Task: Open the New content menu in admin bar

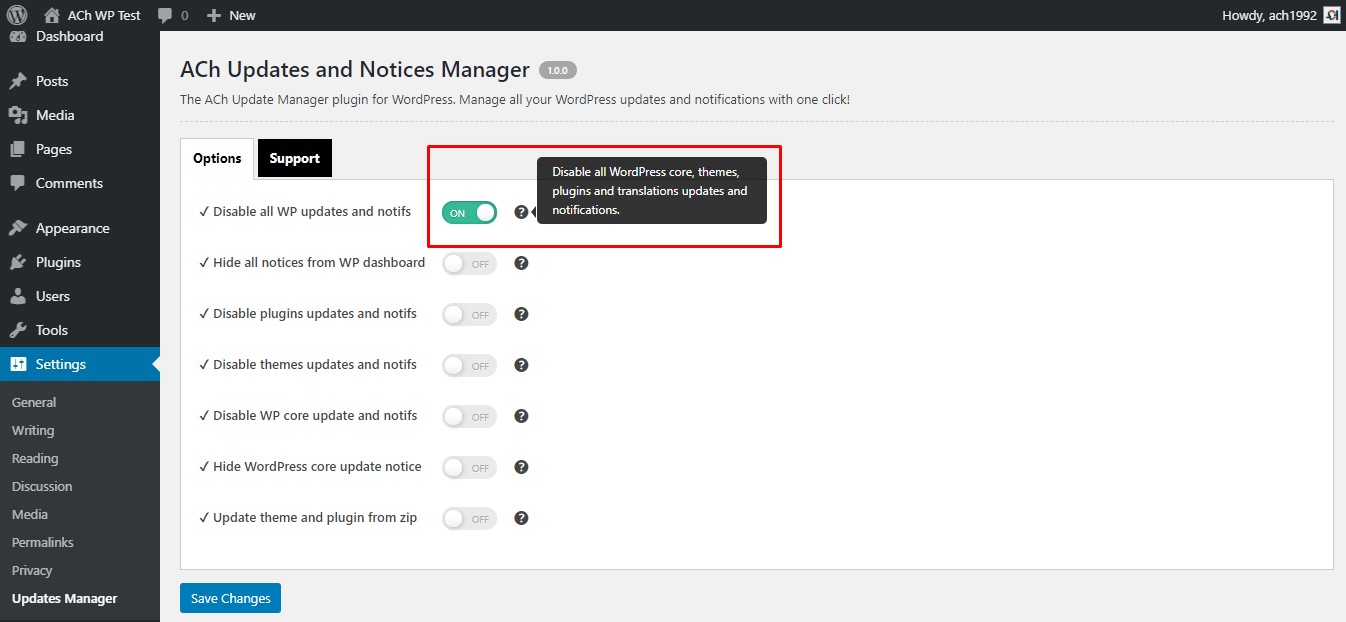Action: point(231,15)
